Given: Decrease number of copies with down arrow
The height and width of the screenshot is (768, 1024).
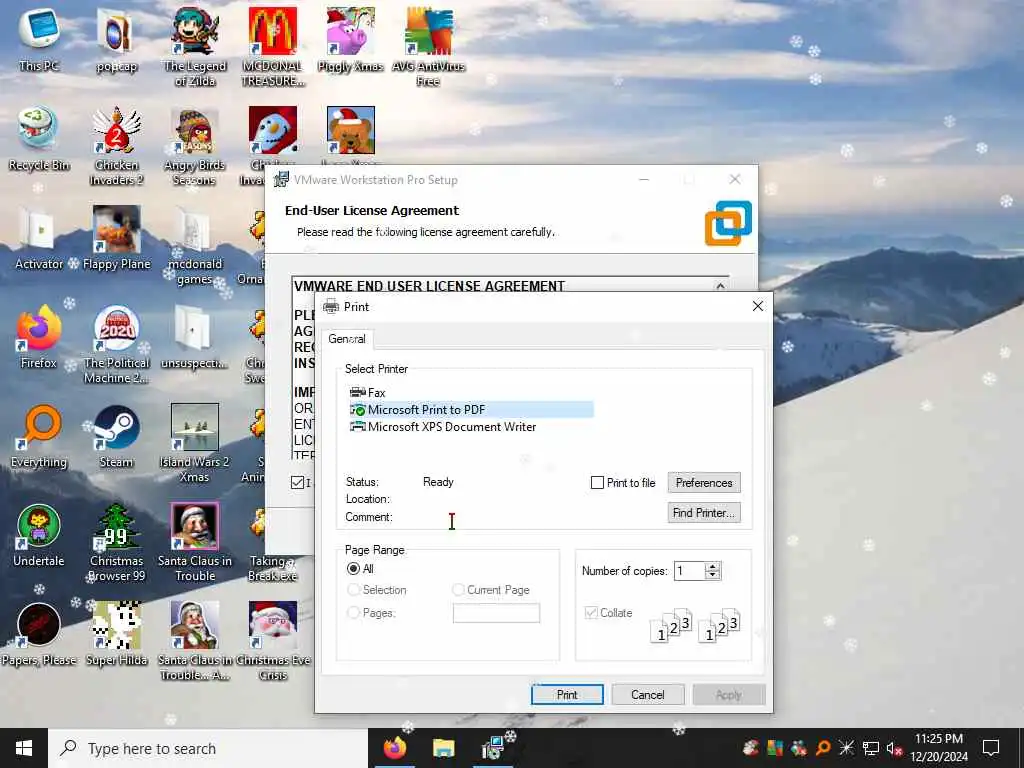Looking at the screenshot, I should coord(712,575).
